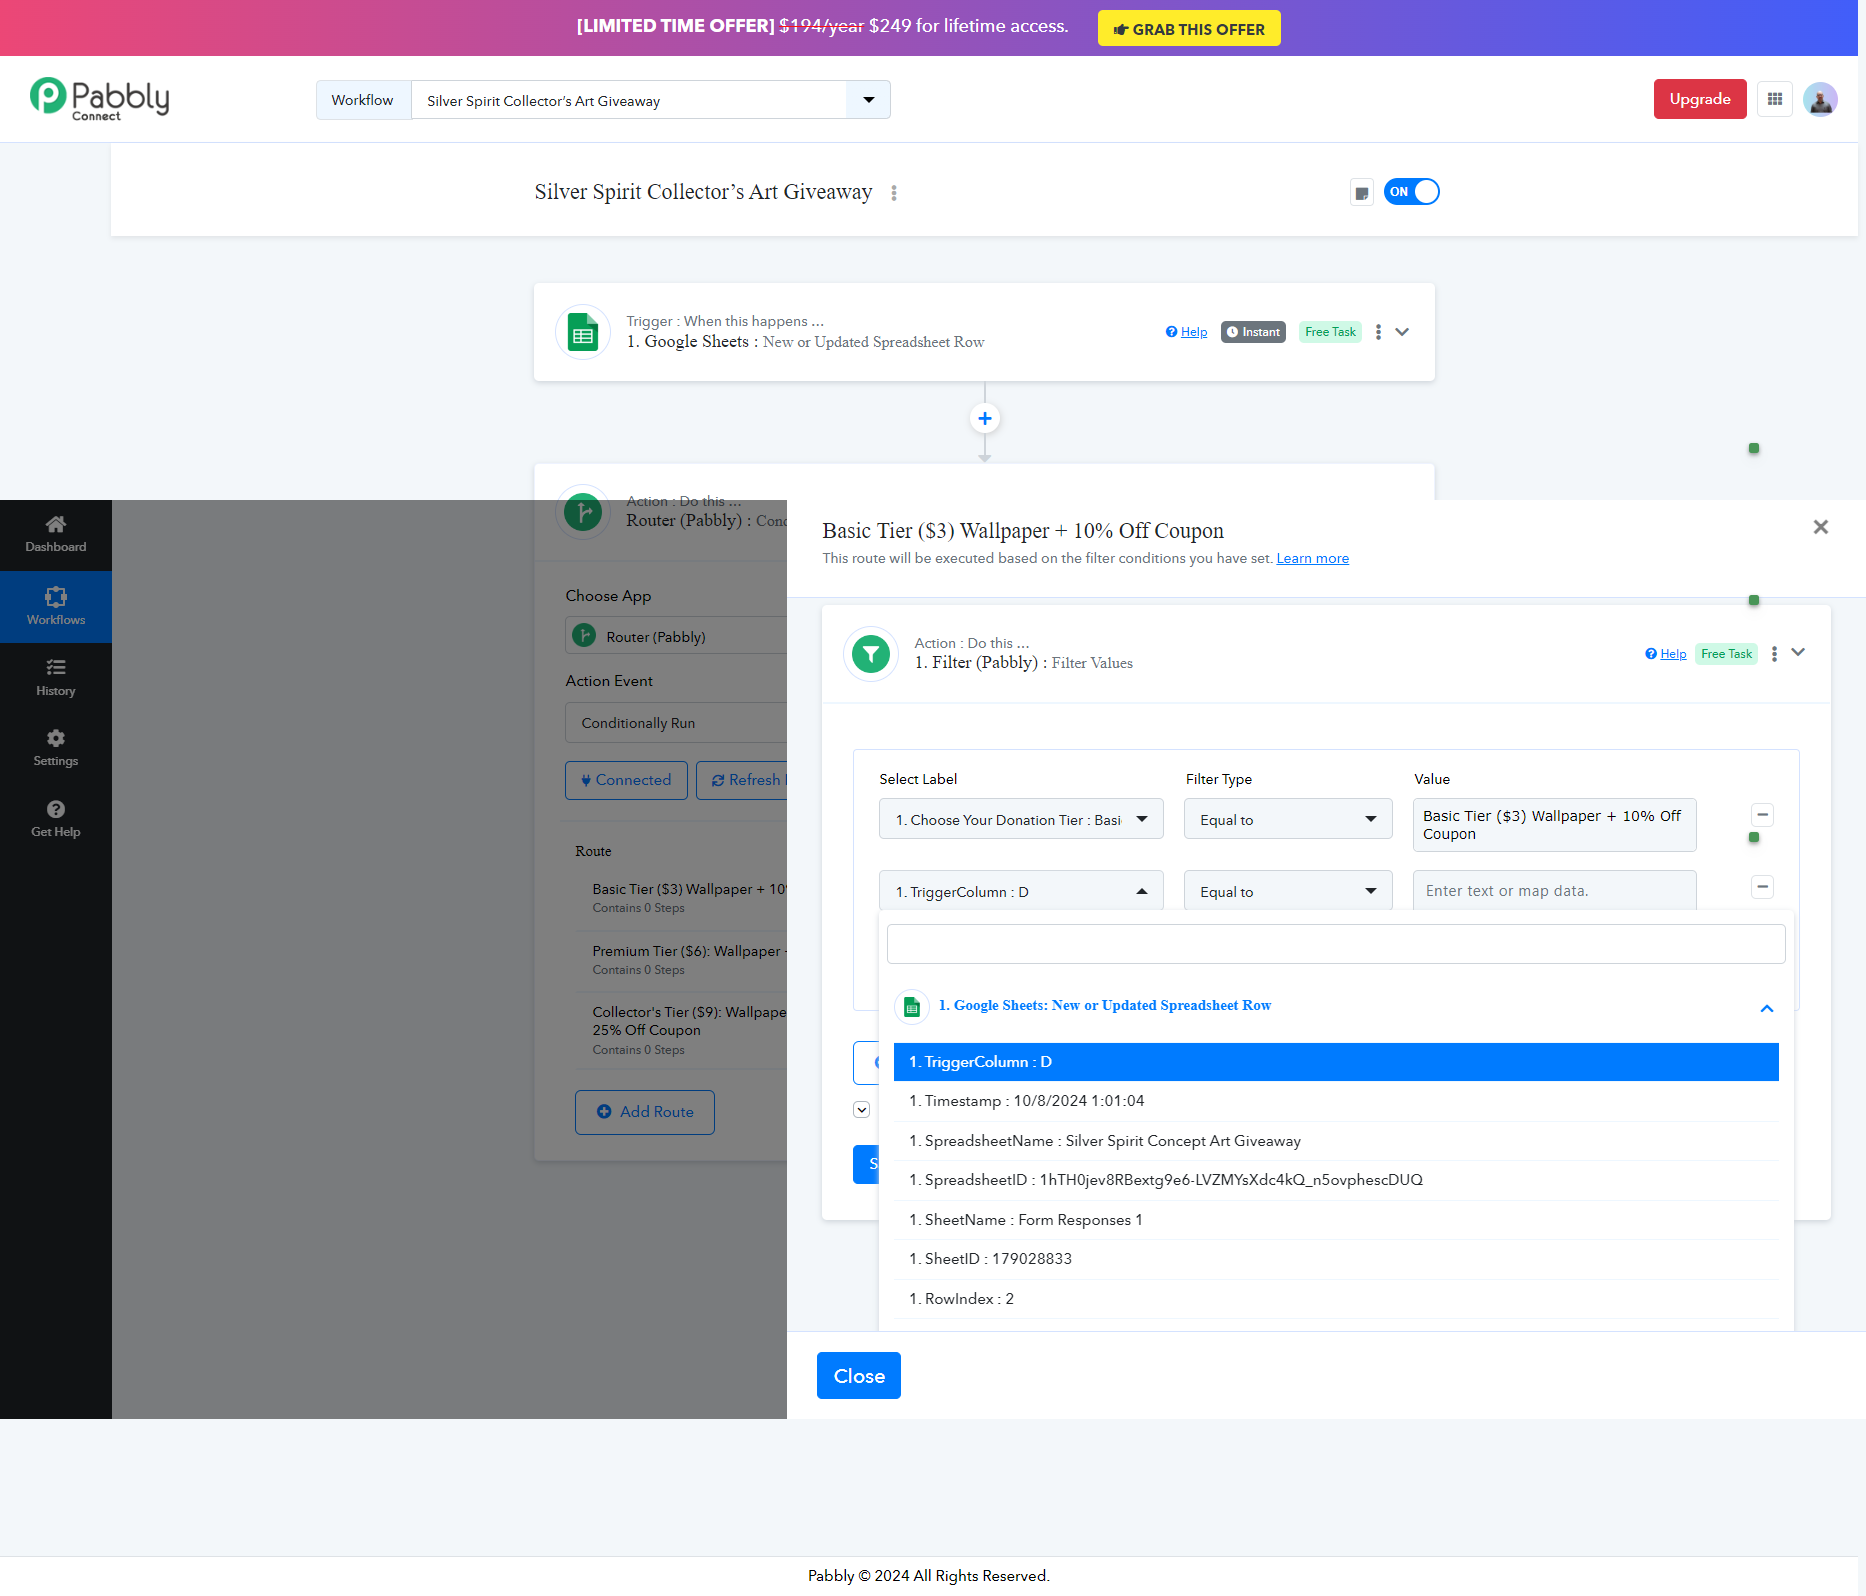The image size is (1866, 1596).
Task: Select 'SheetID : 179028833' option
Action: coord(1336,1259)
